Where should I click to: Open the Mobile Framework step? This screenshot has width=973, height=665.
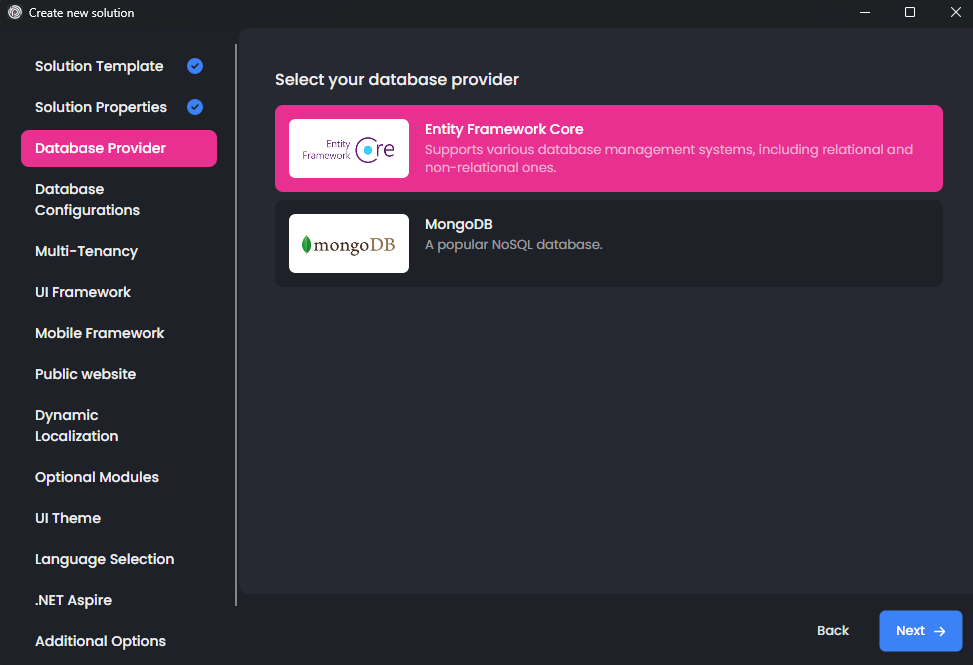99,333
